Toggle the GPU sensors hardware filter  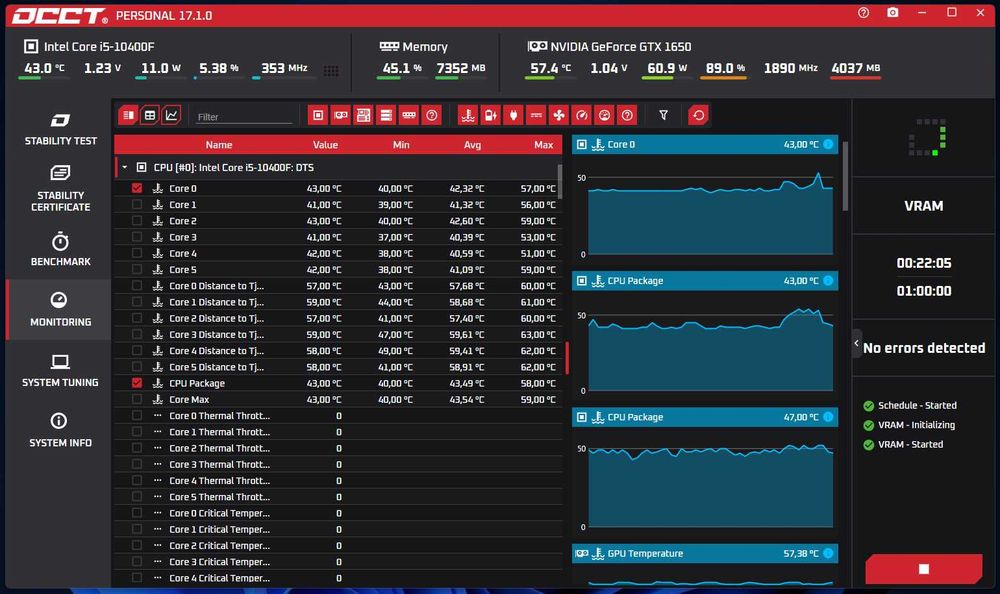(341, 115)
